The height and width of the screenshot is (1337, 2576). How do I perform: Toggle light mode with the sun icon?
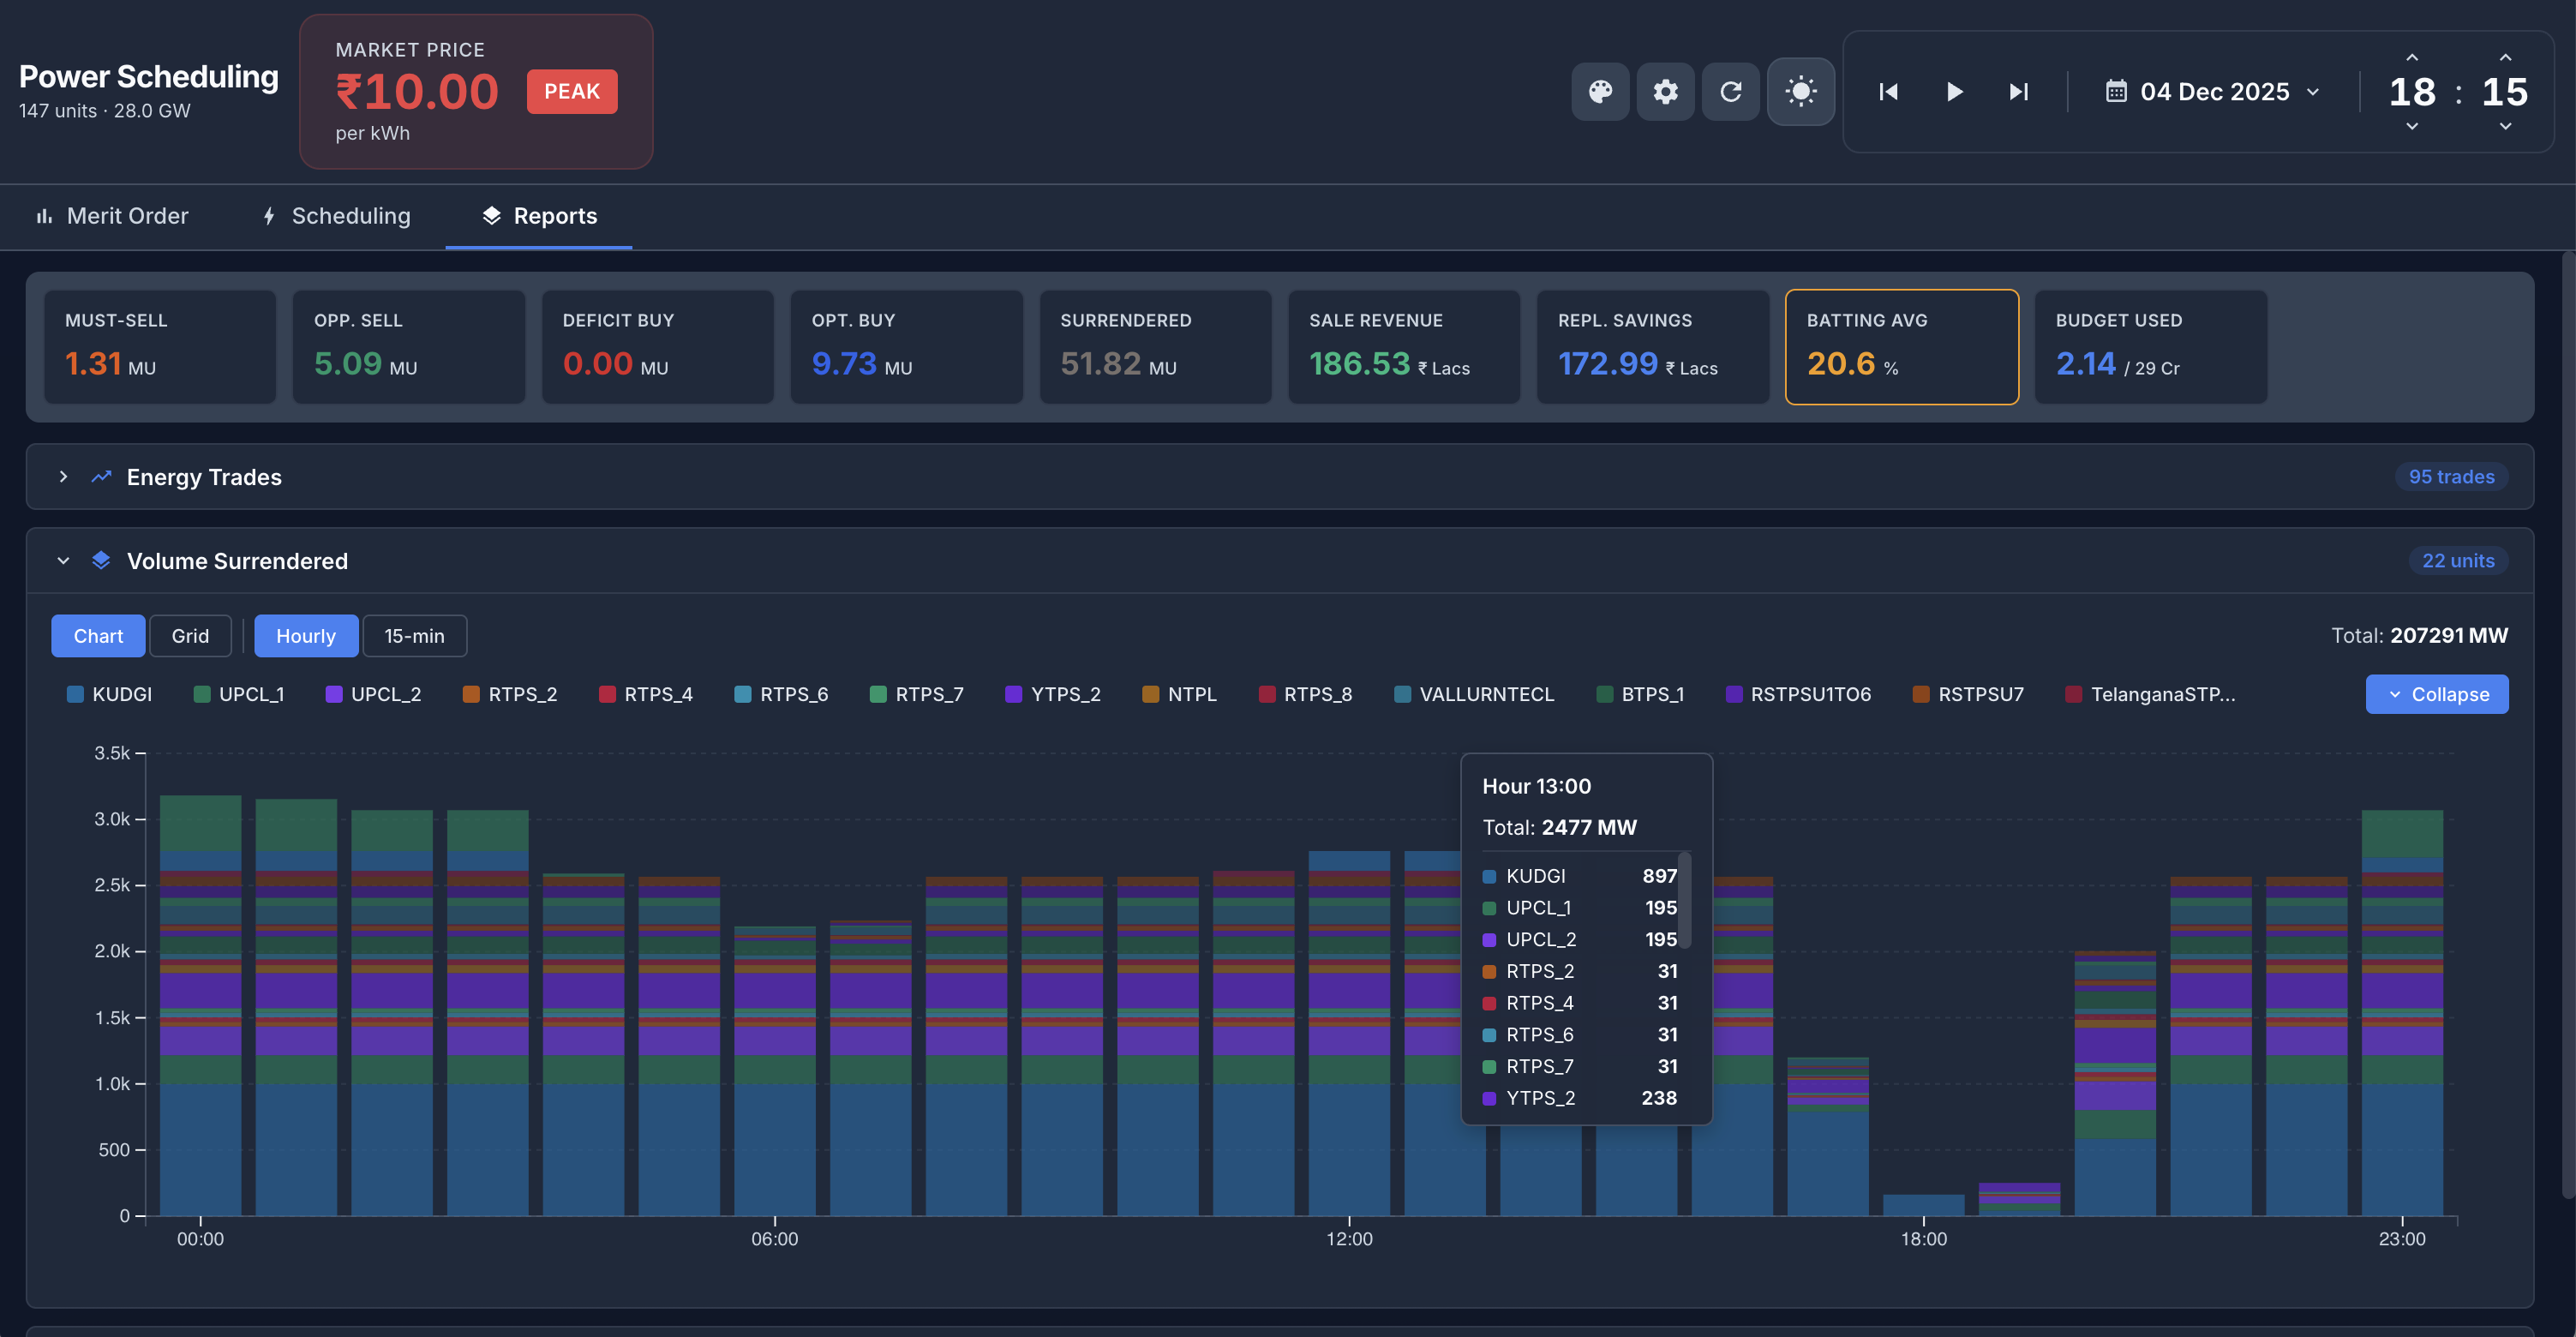[1800, 91]
